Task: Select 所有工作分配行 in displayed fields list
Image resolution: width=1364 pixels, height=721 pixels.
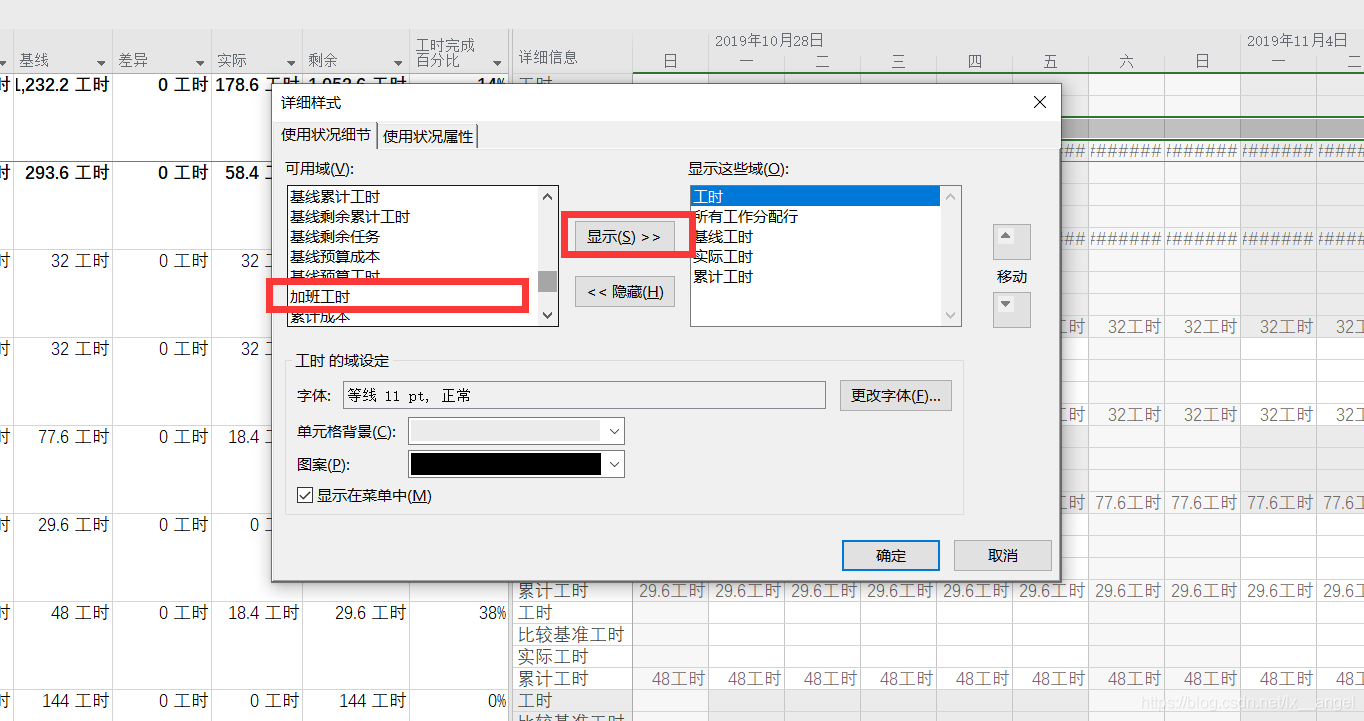Action: (x=745, y=217)
